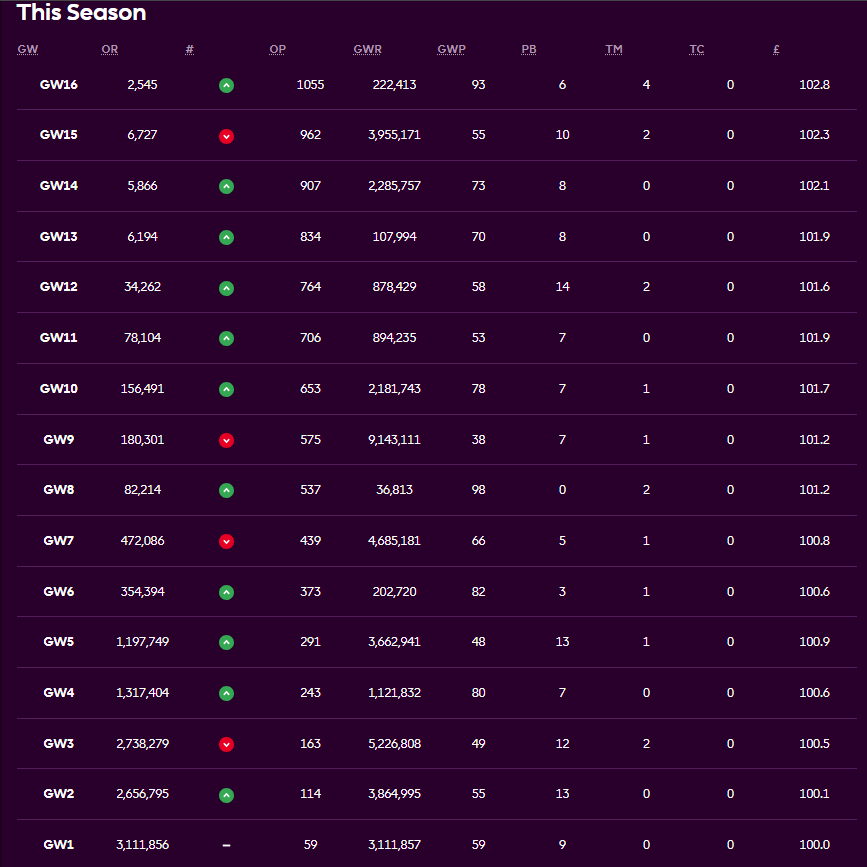Click the green up arrow in GW2 row

coord(226,795)
